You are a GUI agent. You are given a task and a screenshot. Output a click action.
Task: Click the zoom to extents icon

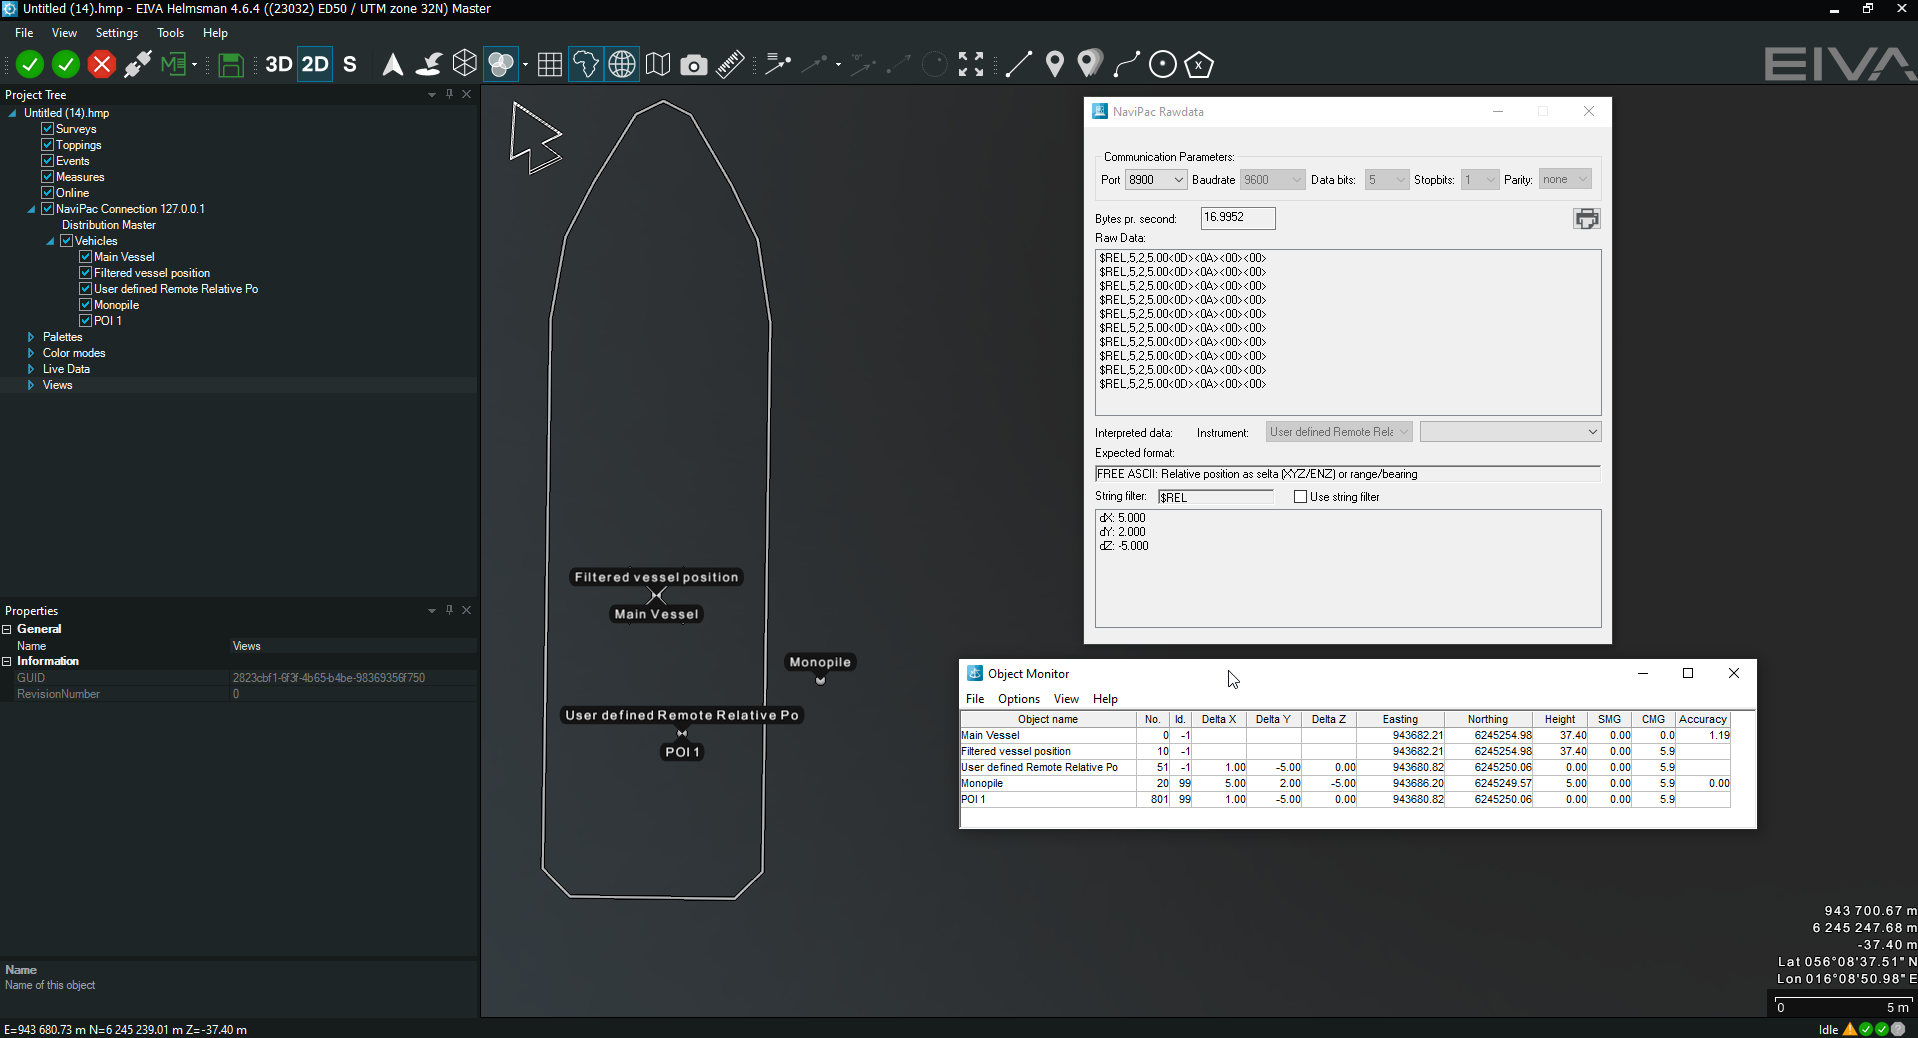pos(970,65)
